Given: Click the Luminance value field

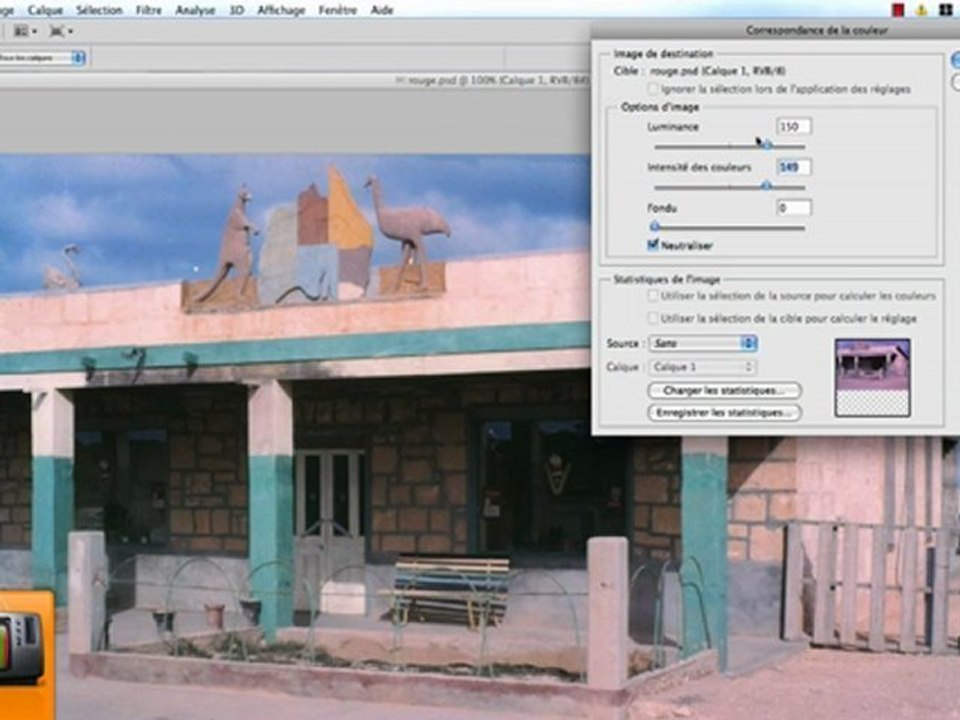Looking at the screenshot, I should tap(793, 126).
